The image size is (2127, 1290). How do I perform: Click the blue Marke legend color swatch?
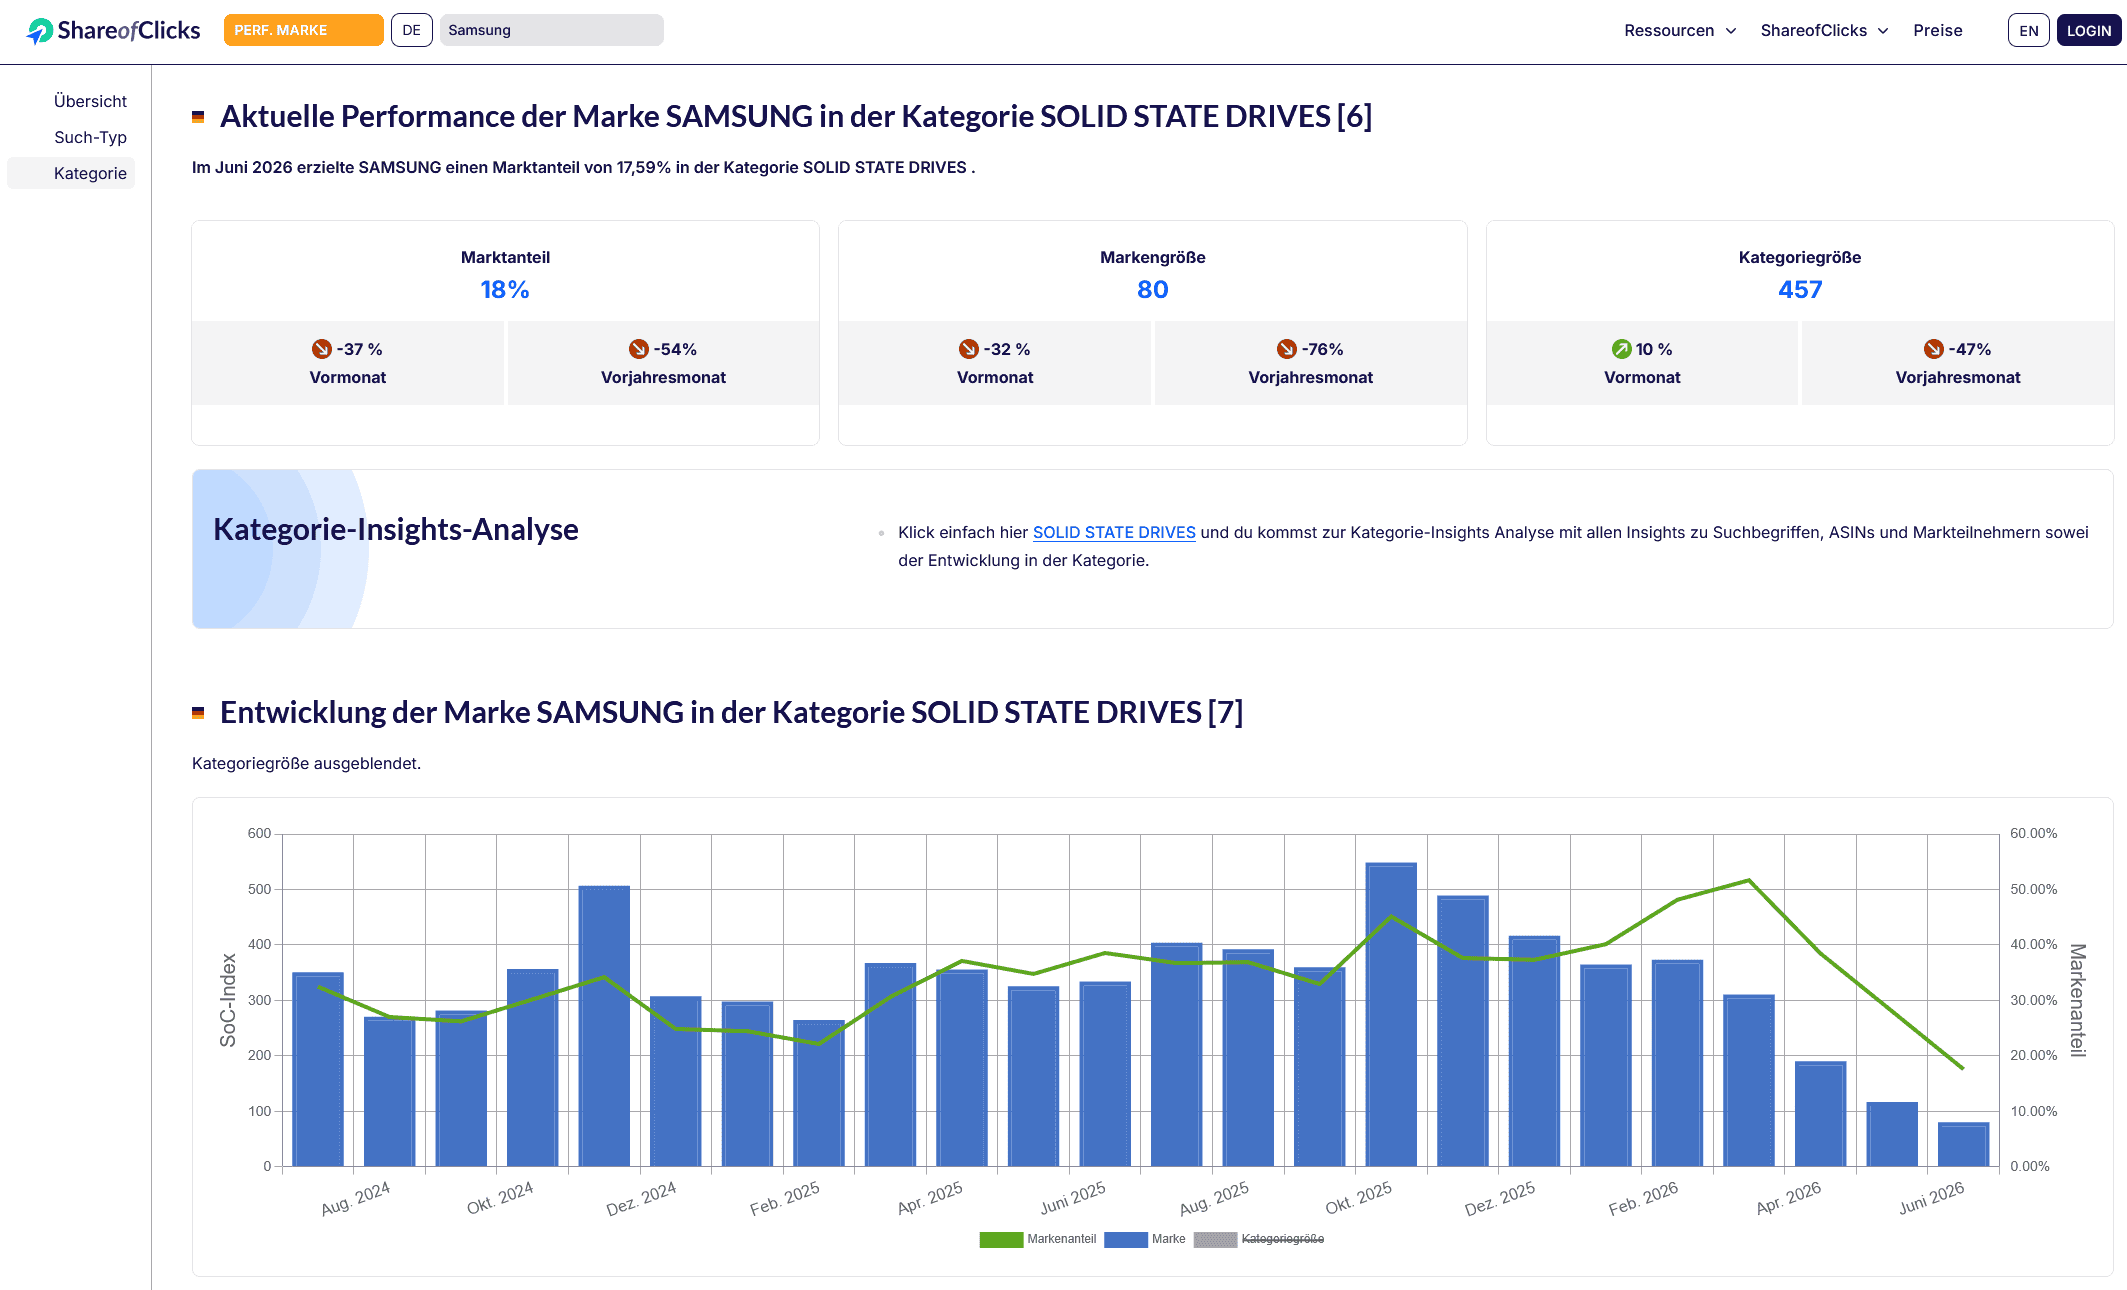1126,1239
